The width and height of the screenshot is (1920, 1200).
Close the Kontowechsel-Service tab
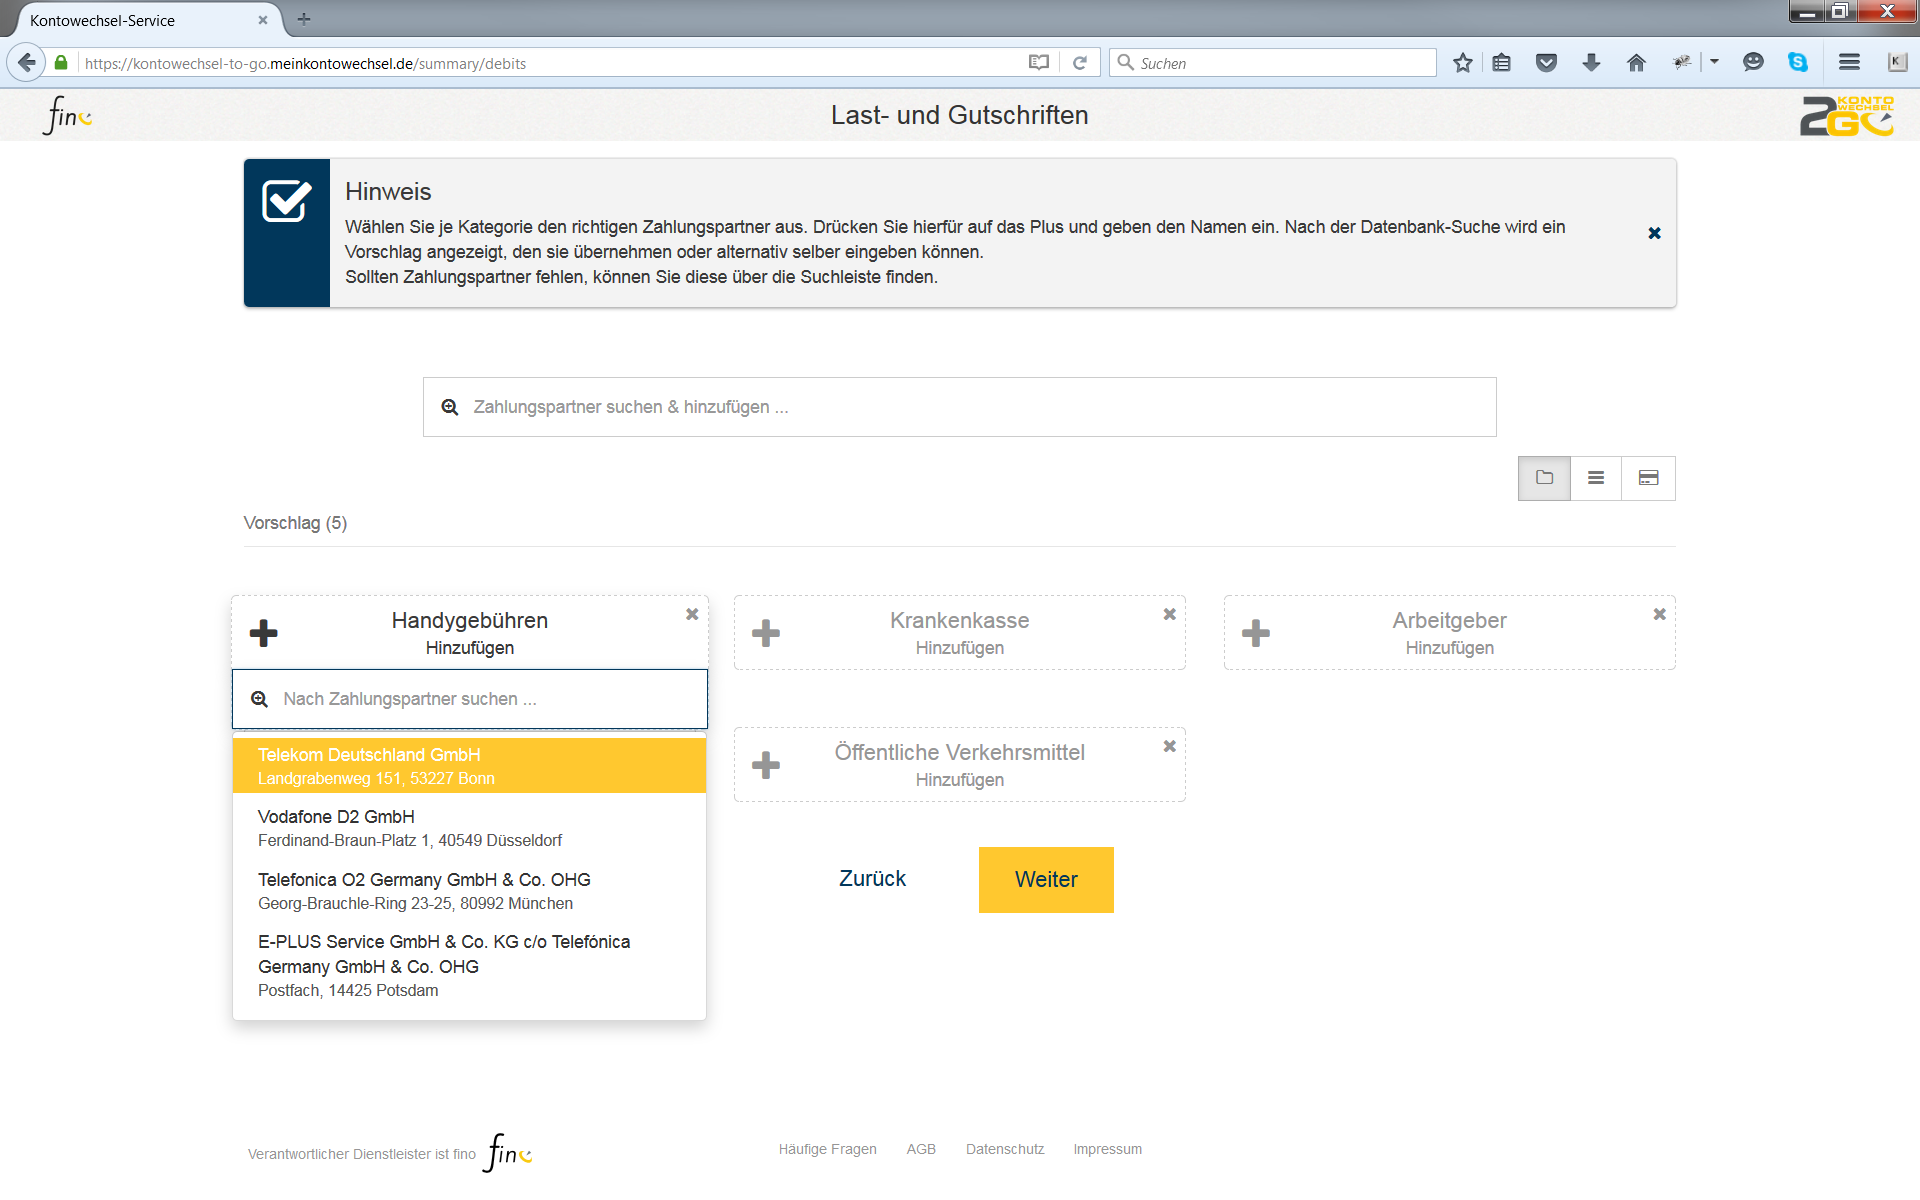[263, 20]
